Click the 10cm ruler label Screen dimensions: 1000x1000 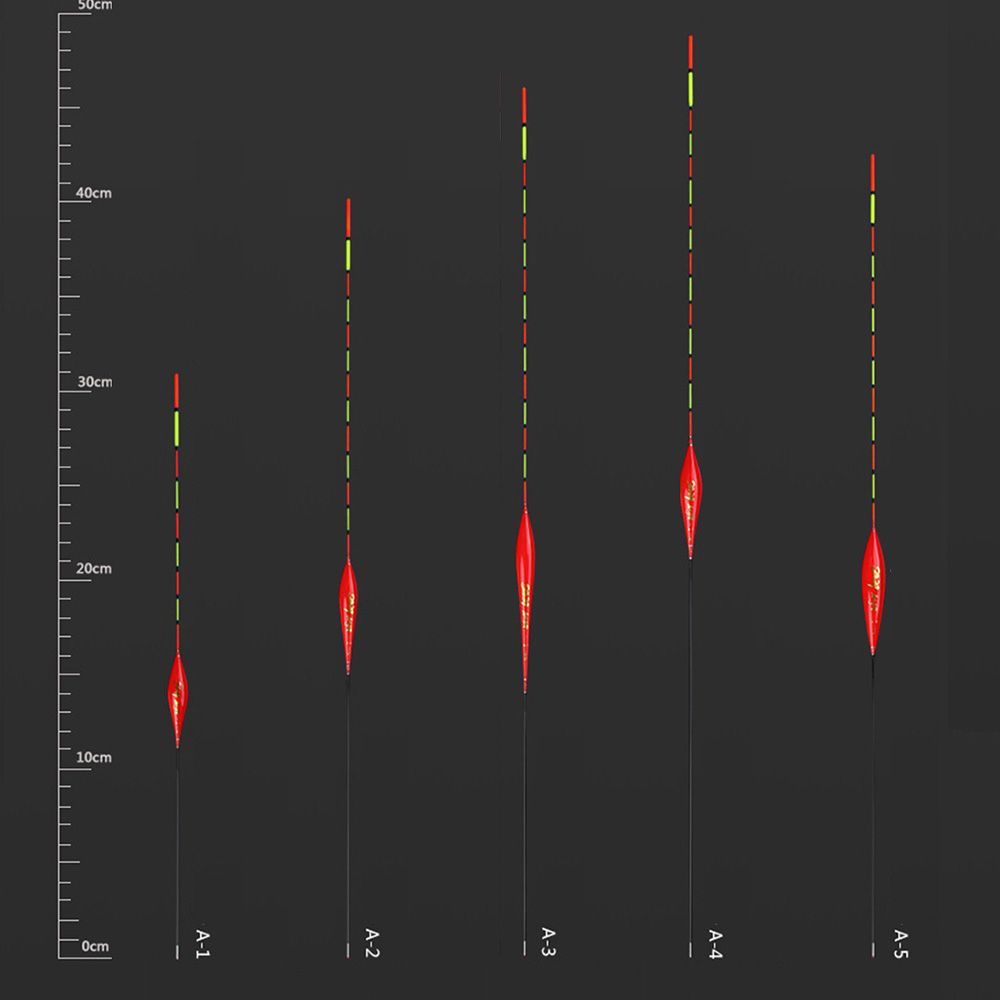click(x=95, y=757)
